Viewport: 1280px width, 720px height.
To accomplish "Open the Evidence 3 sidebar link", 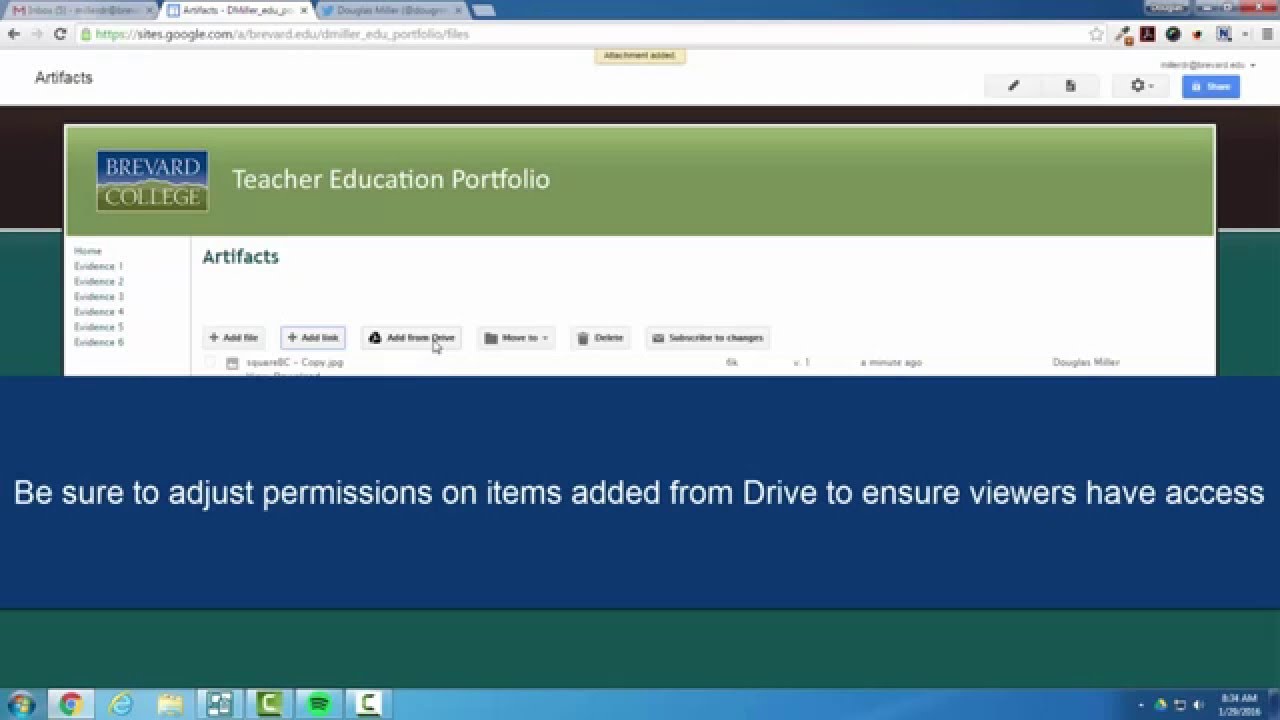I will [99, 296].
